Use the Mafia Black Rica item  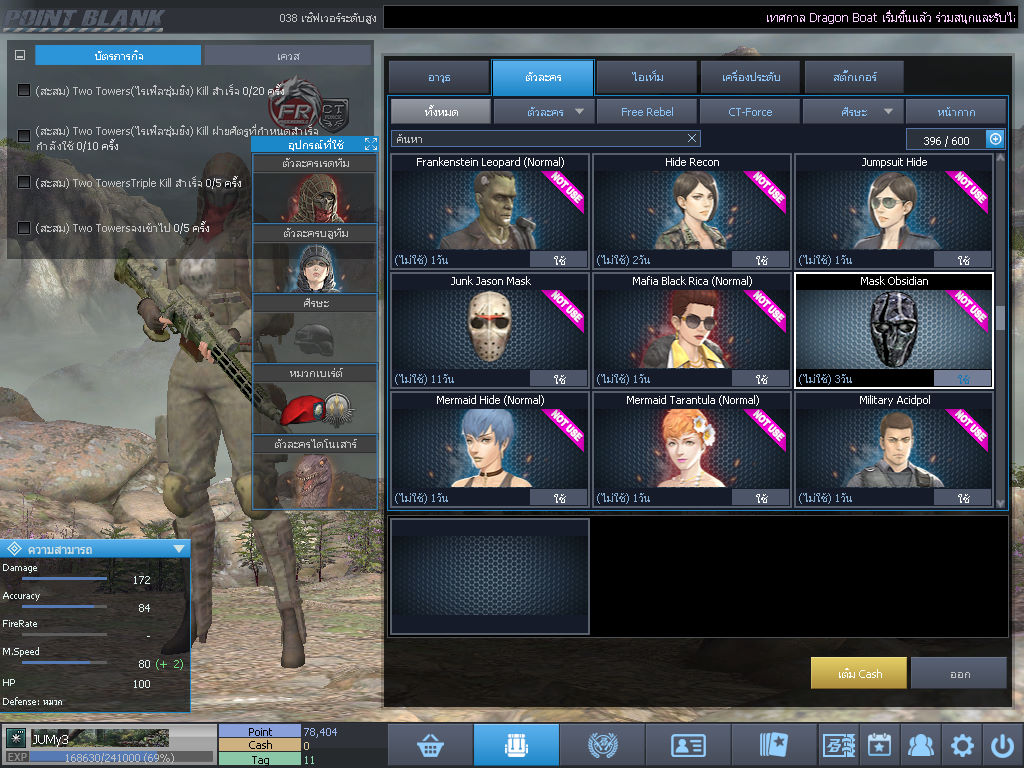click(761, 379)
